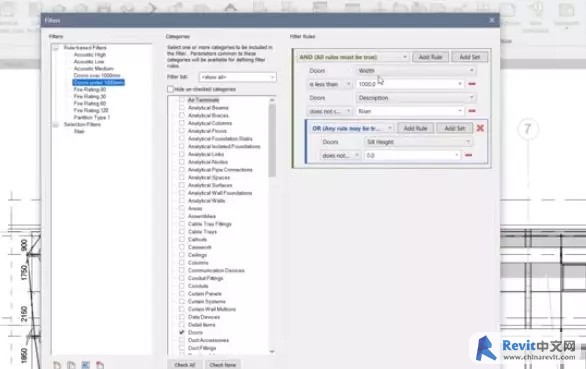
Task: Click the Check None button
Action: pos(223,365)
